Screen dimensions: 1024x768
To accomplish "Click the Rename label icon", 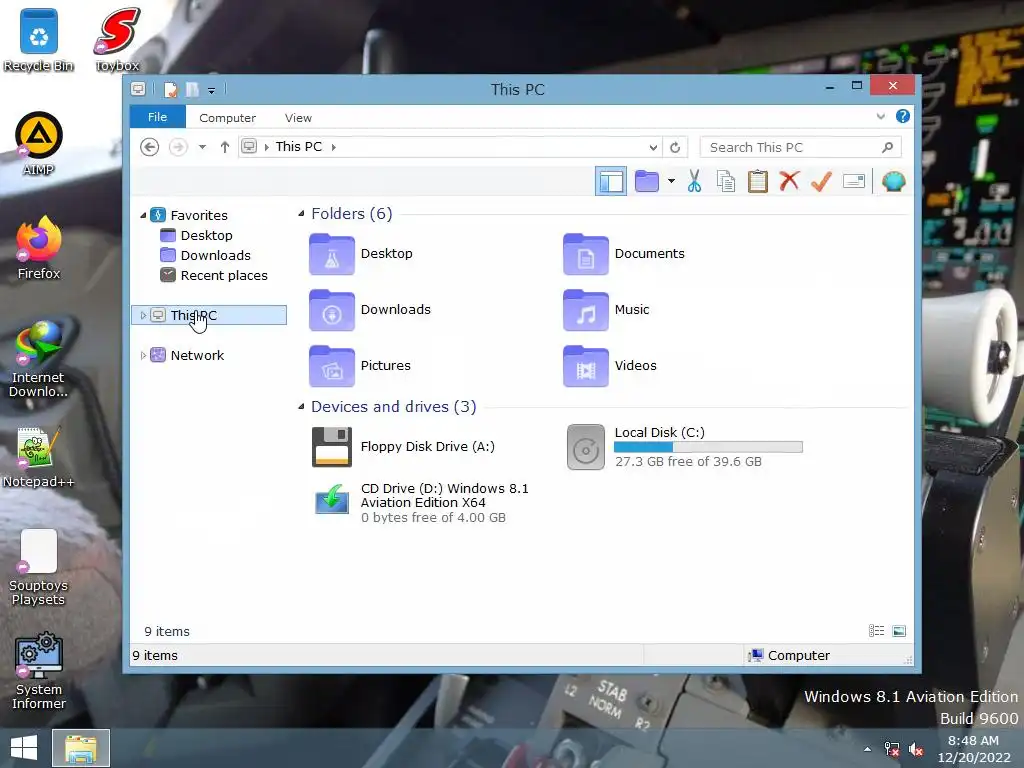I will coord(854,181).
